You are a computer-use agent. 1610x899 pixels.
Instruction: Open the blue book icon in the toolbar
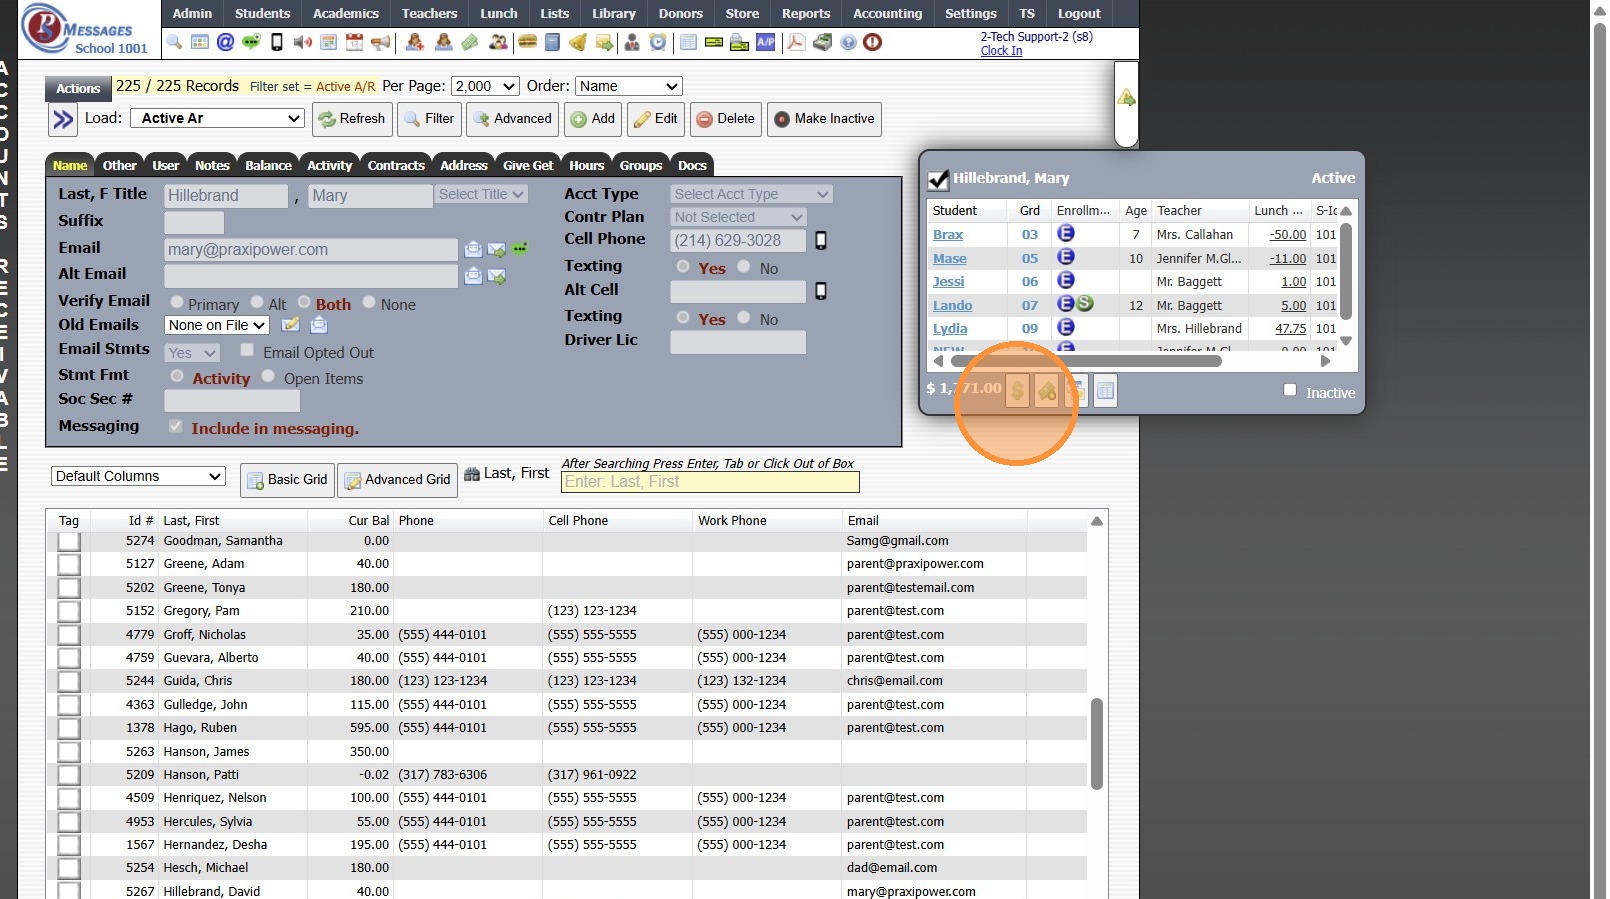point(552,42)
